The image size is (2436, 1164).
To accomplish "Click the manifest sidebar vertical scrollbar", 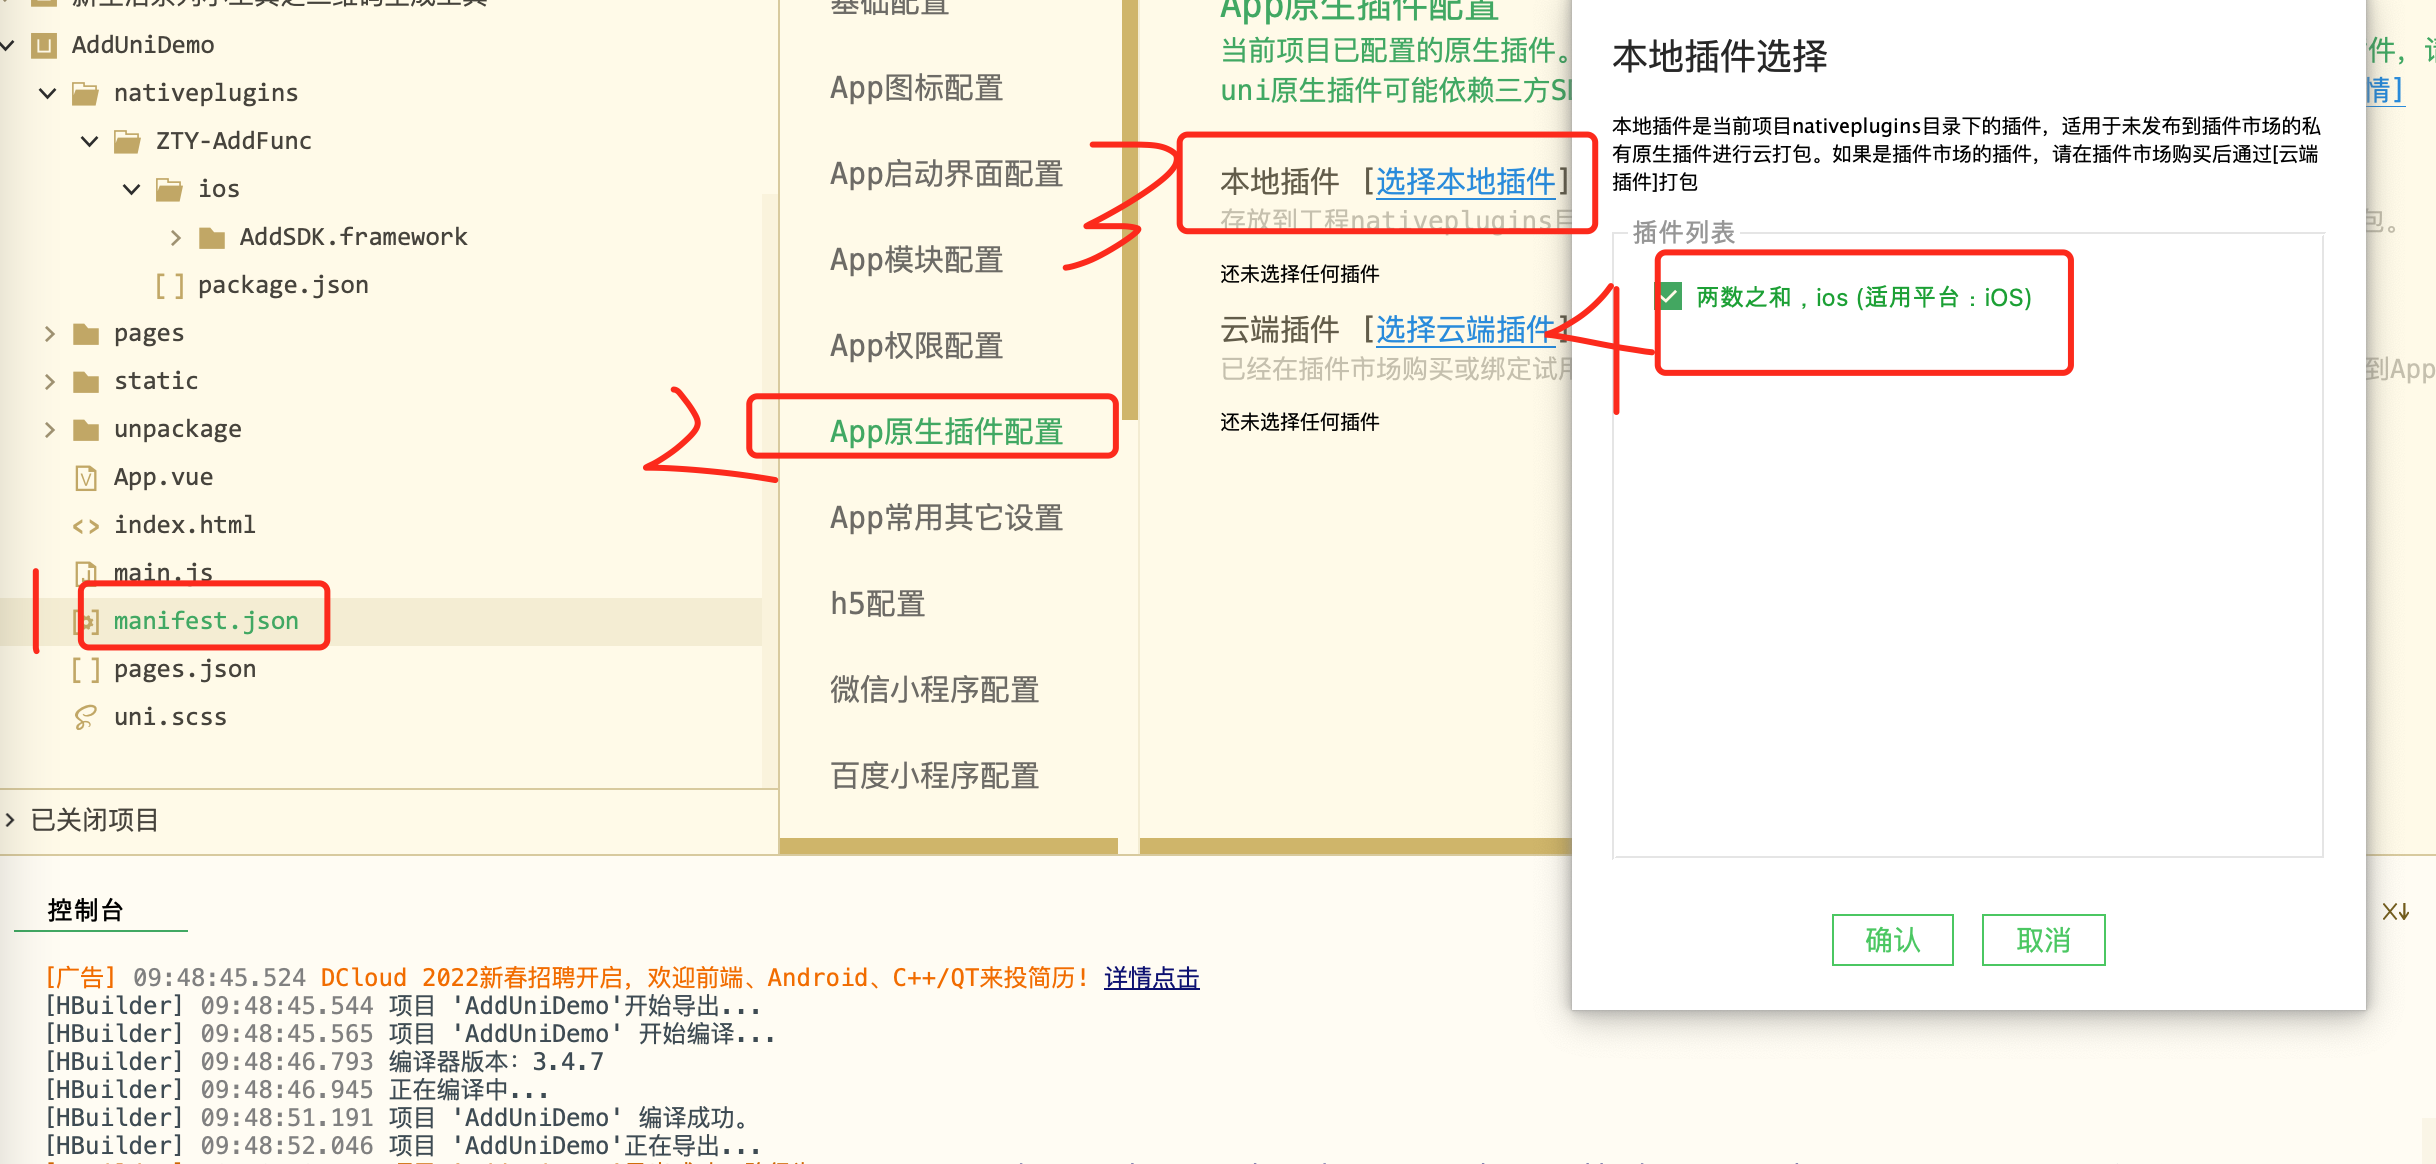I will click(1130, 210).
